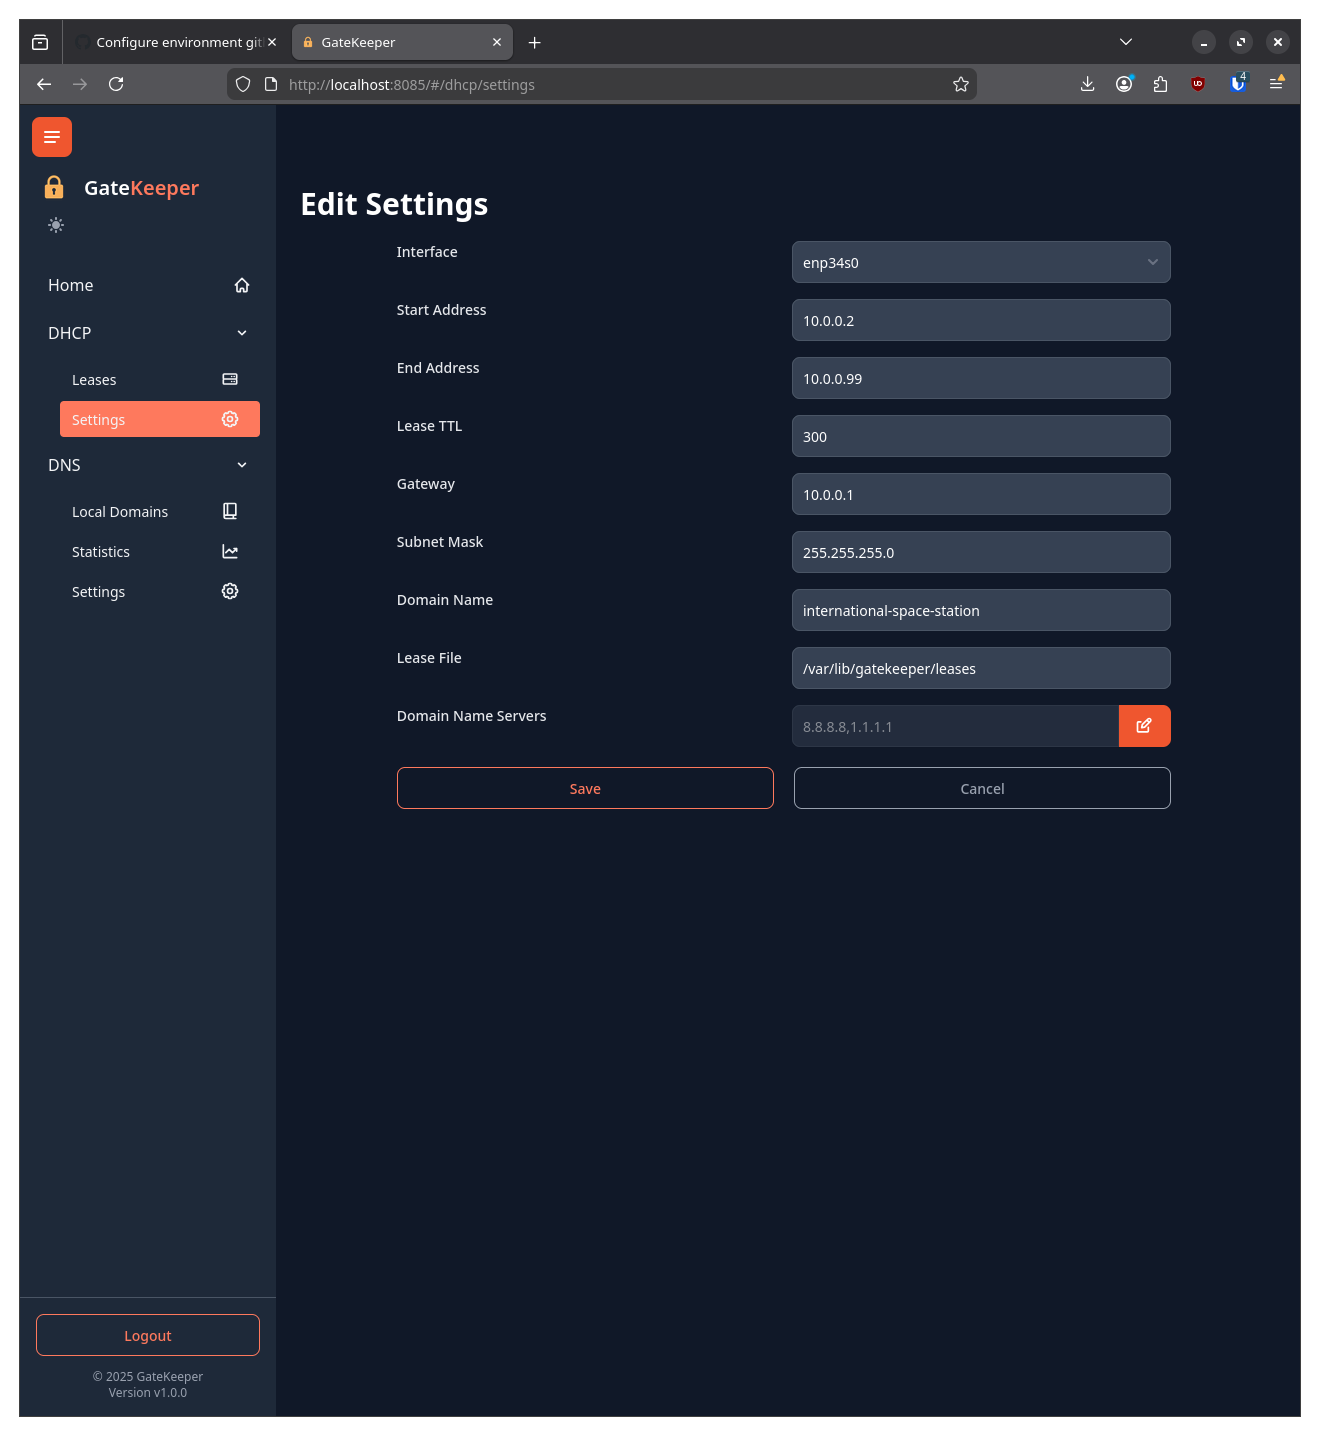Click the Settings gear icon next to DHCP Settings
1320x1436 pixels.
click(229, 419)
